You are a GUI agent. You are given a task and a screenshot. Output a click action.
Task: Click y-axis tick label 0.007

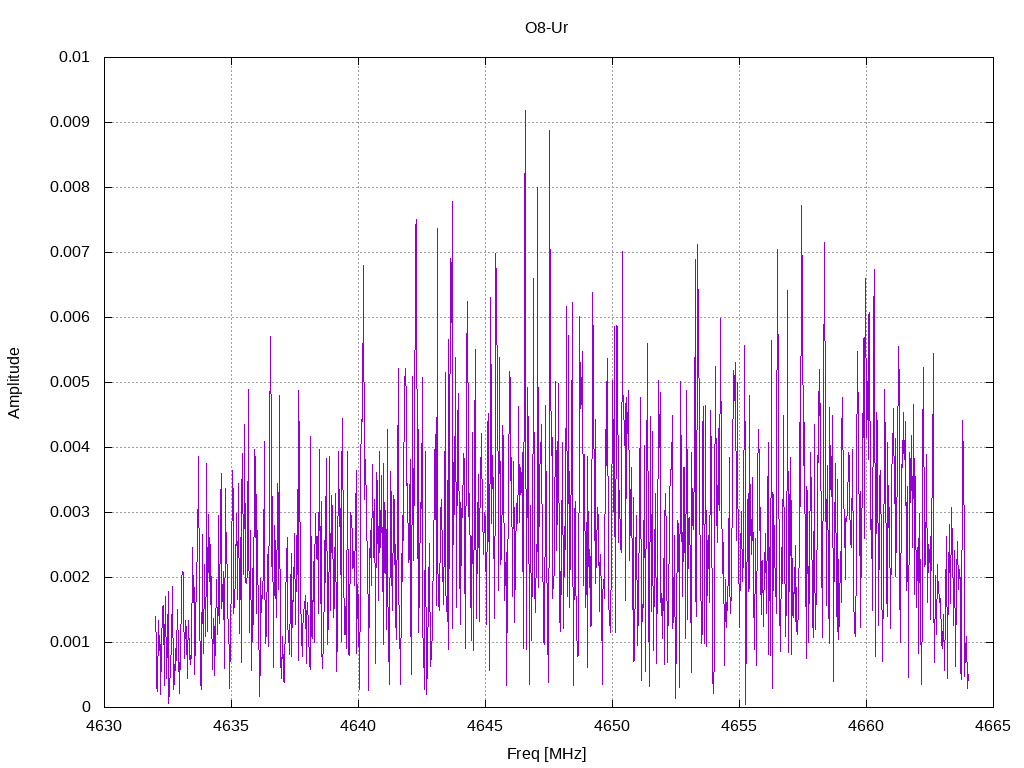pyautogui.click(x=71, y=252)
